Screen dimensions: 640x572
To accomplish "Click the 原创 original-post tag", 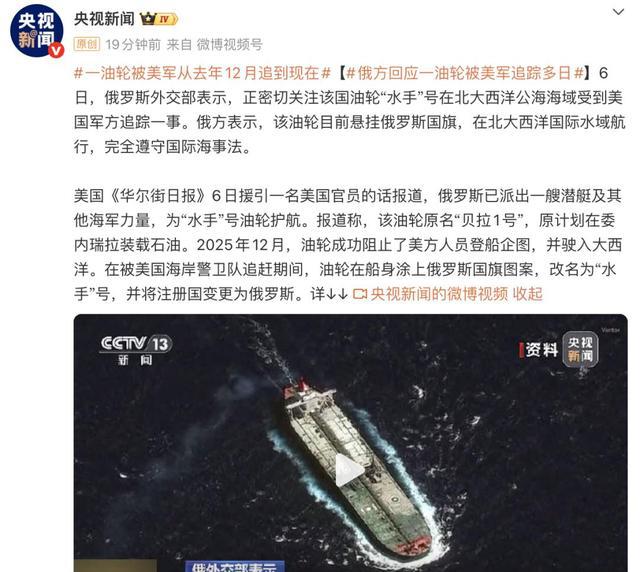I will (x=87, y=44).
